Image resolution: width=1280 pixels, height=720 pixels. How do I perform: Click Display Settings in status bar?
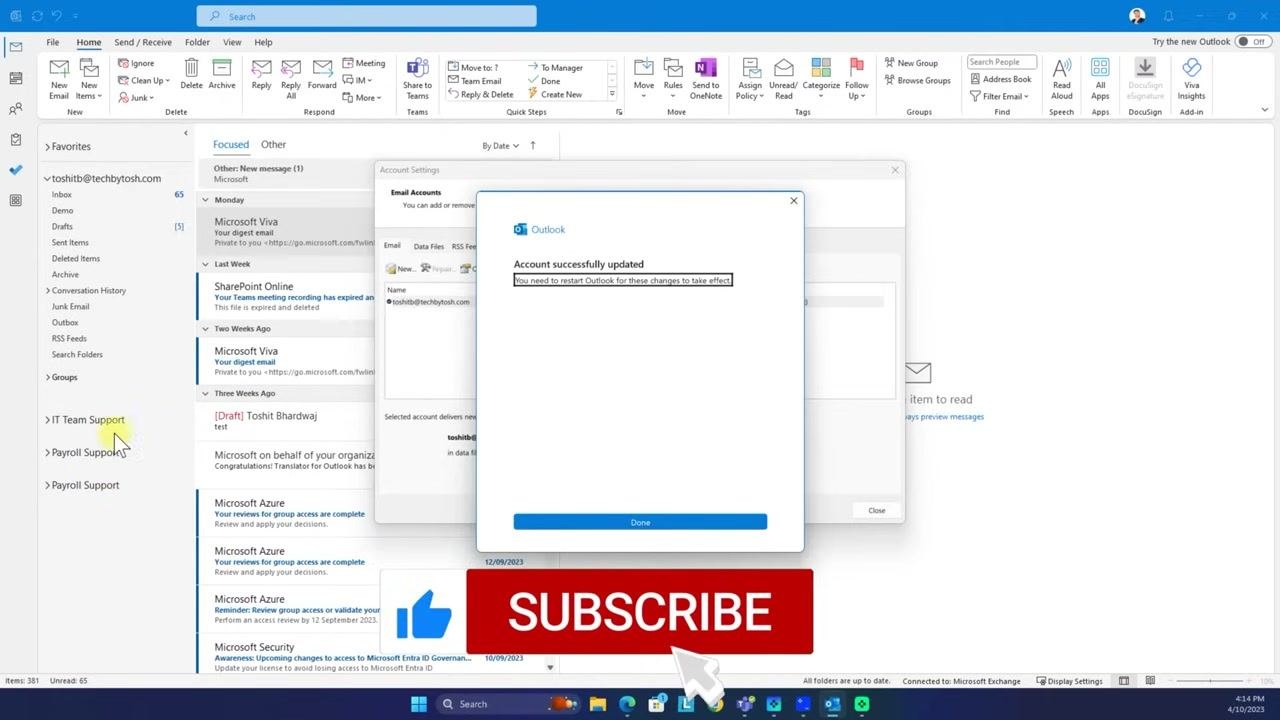pyautogui.click(x=1069, y=681)
